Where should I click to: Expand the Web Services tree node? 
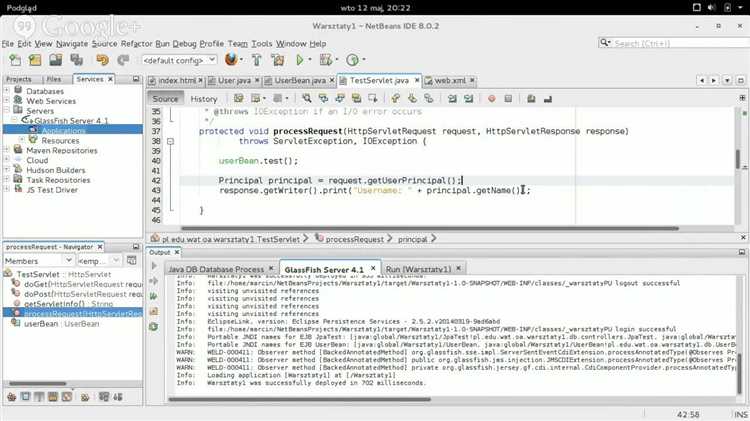pyautogui.click(x=8, y=101)
